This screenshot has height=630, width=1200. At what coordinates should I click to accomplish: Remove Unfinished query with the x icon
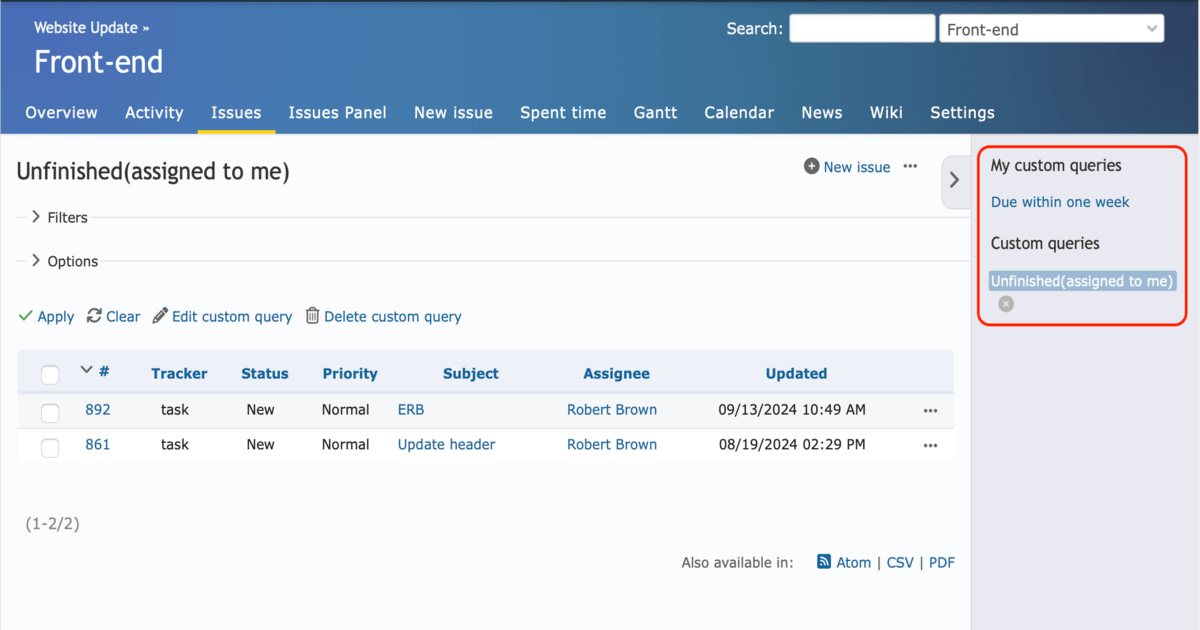click(1005, 303)
